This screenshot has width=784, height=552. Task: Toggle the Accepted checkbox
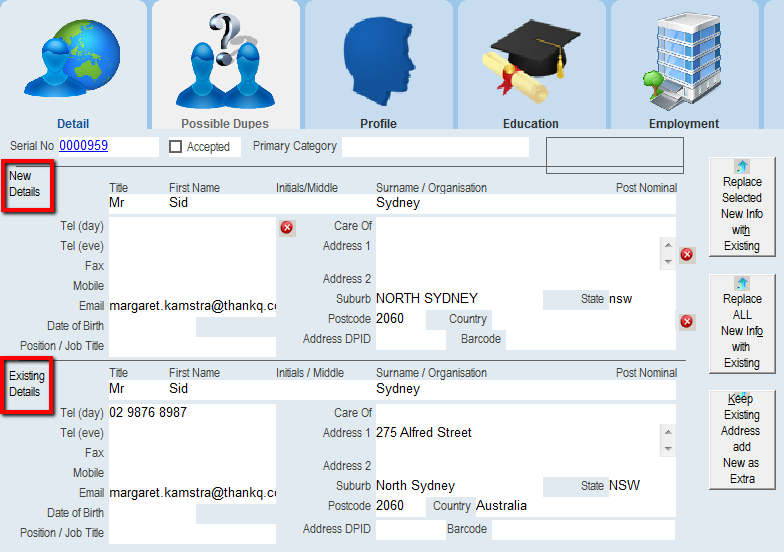(x=176, y=147)
